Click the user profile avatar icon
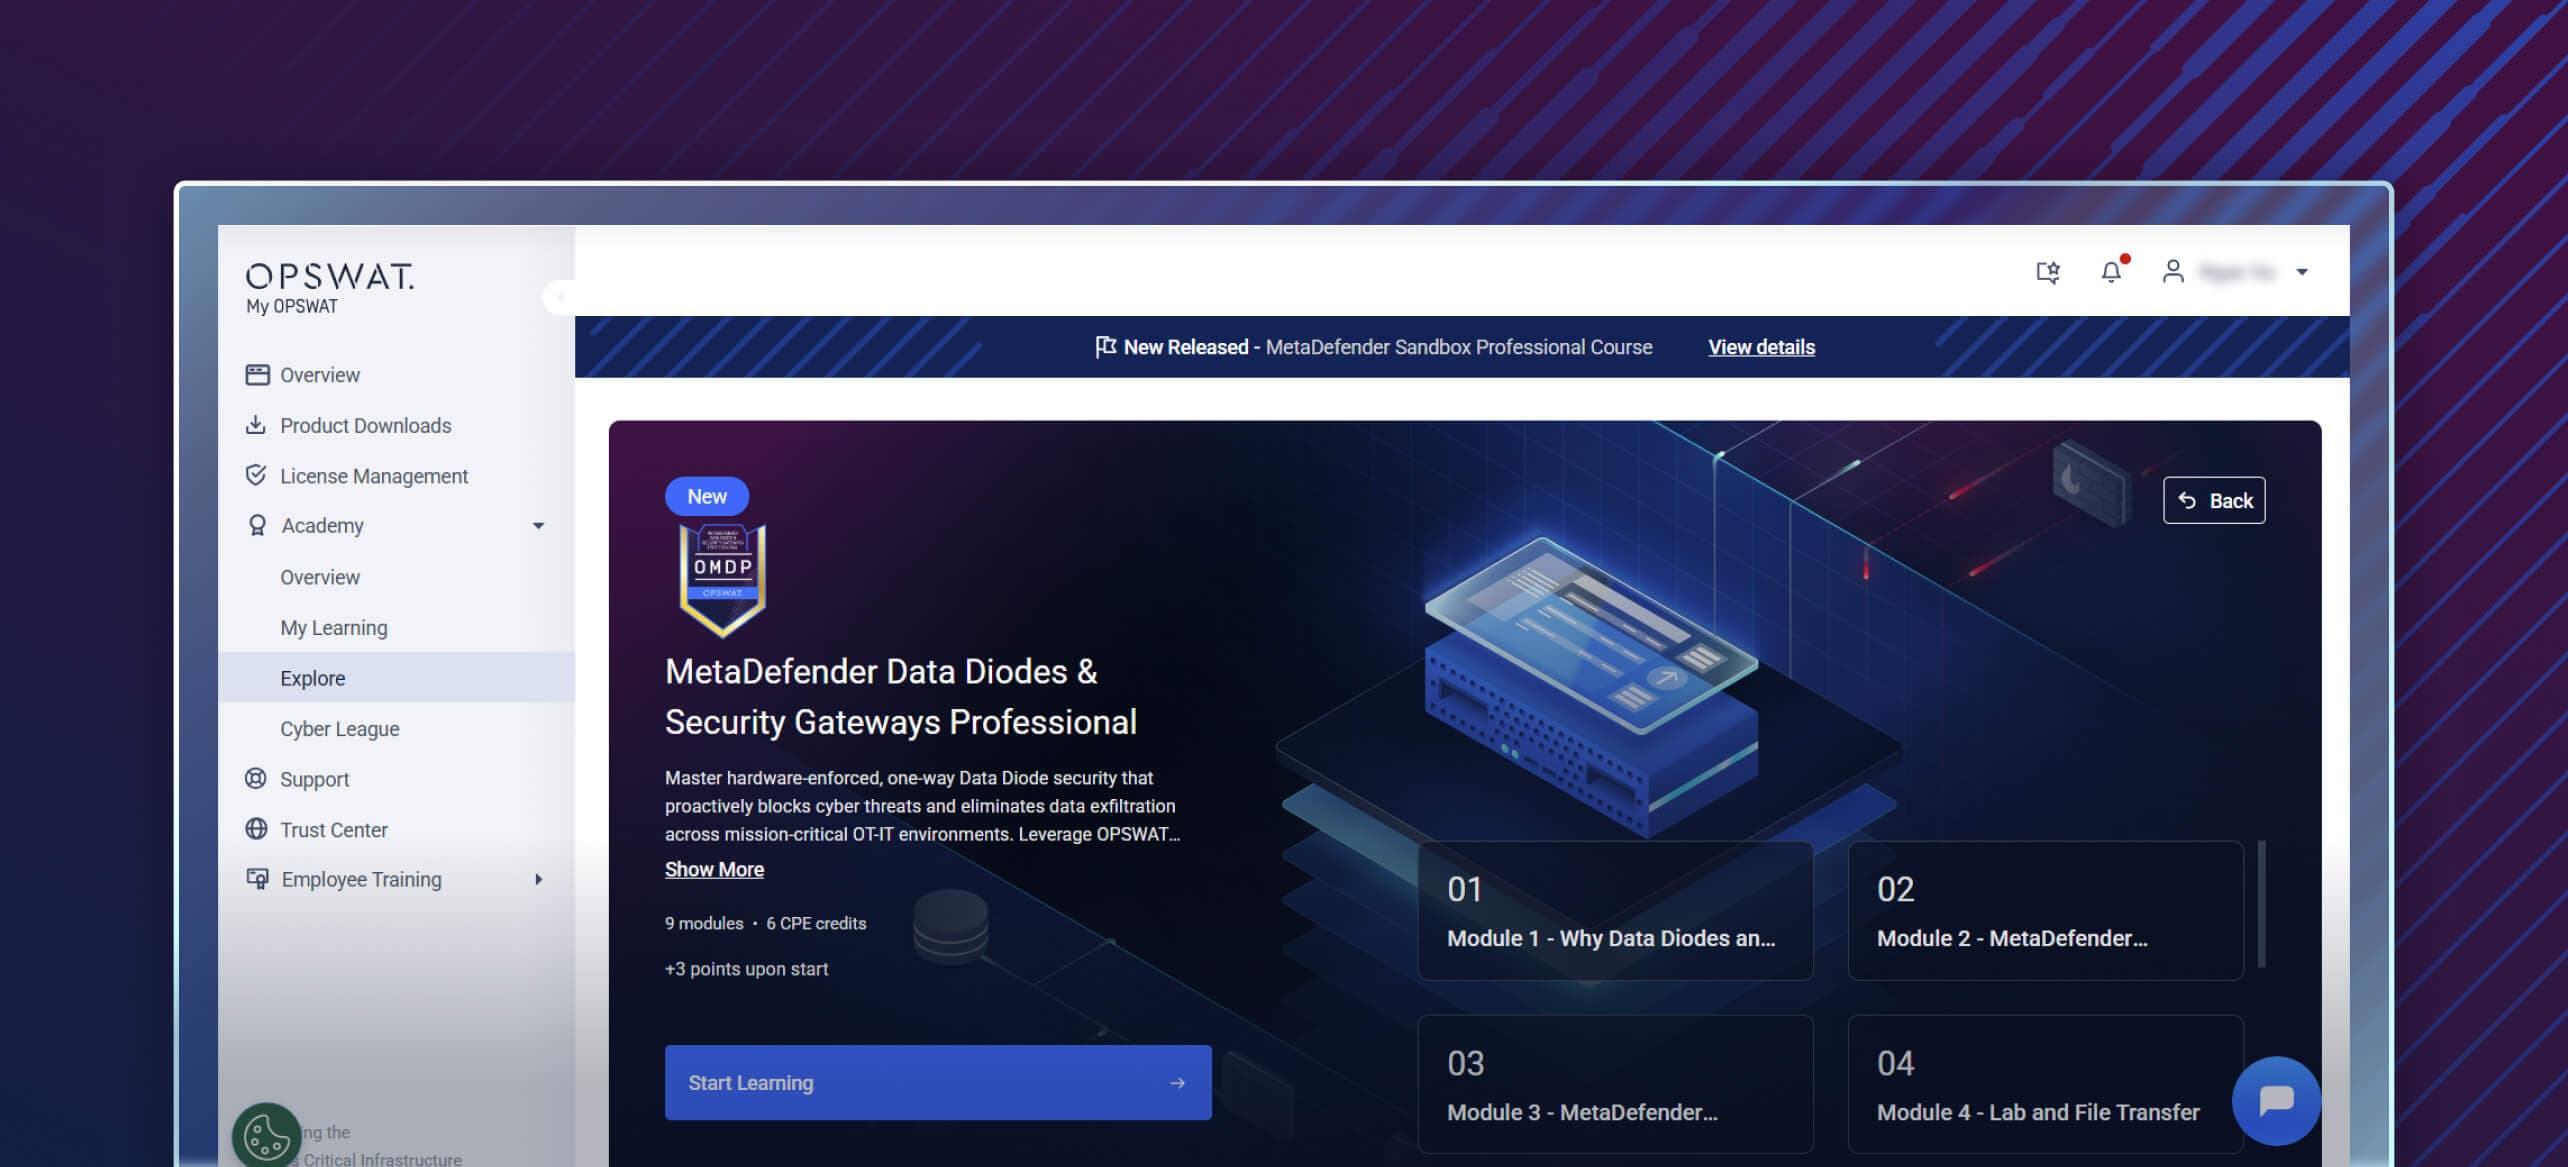2568x1167 pixels. tap(2172, 271)
